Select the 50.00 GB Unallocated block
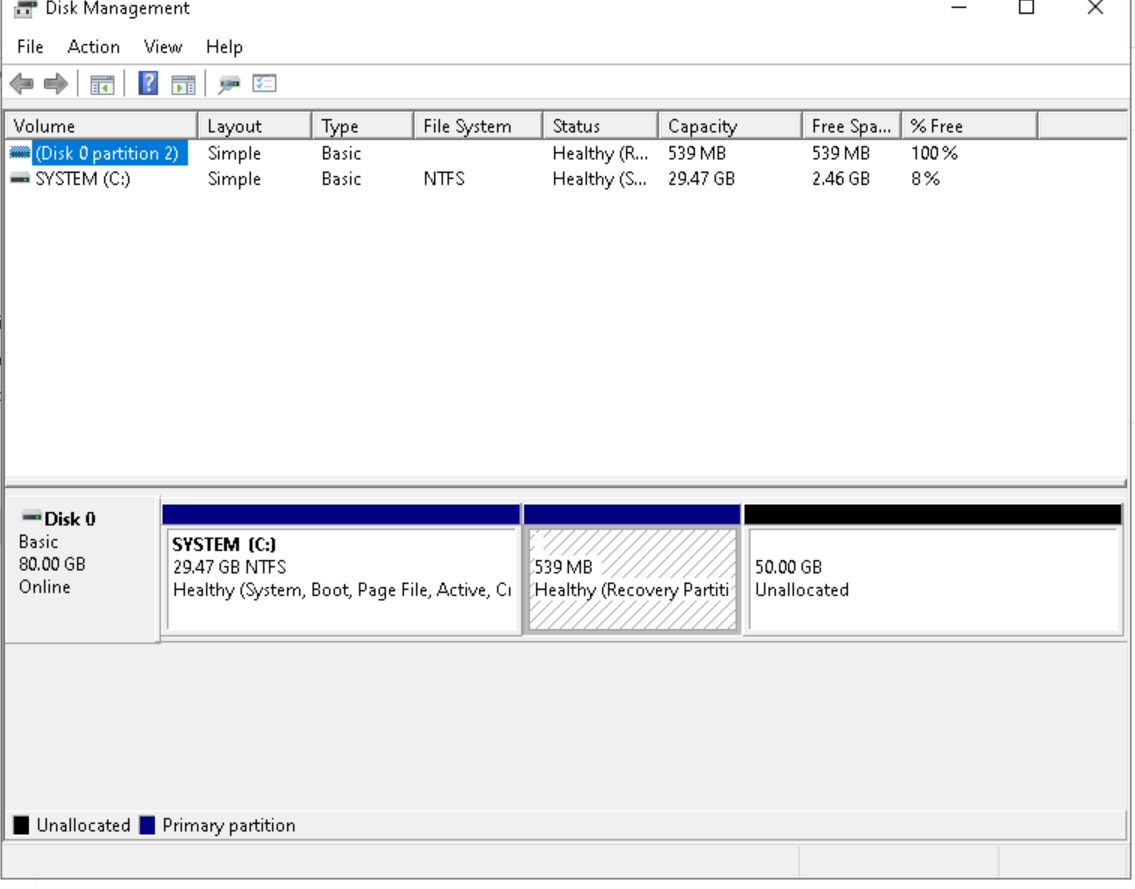The image size is (1135, 889). [x=932, y=580]
